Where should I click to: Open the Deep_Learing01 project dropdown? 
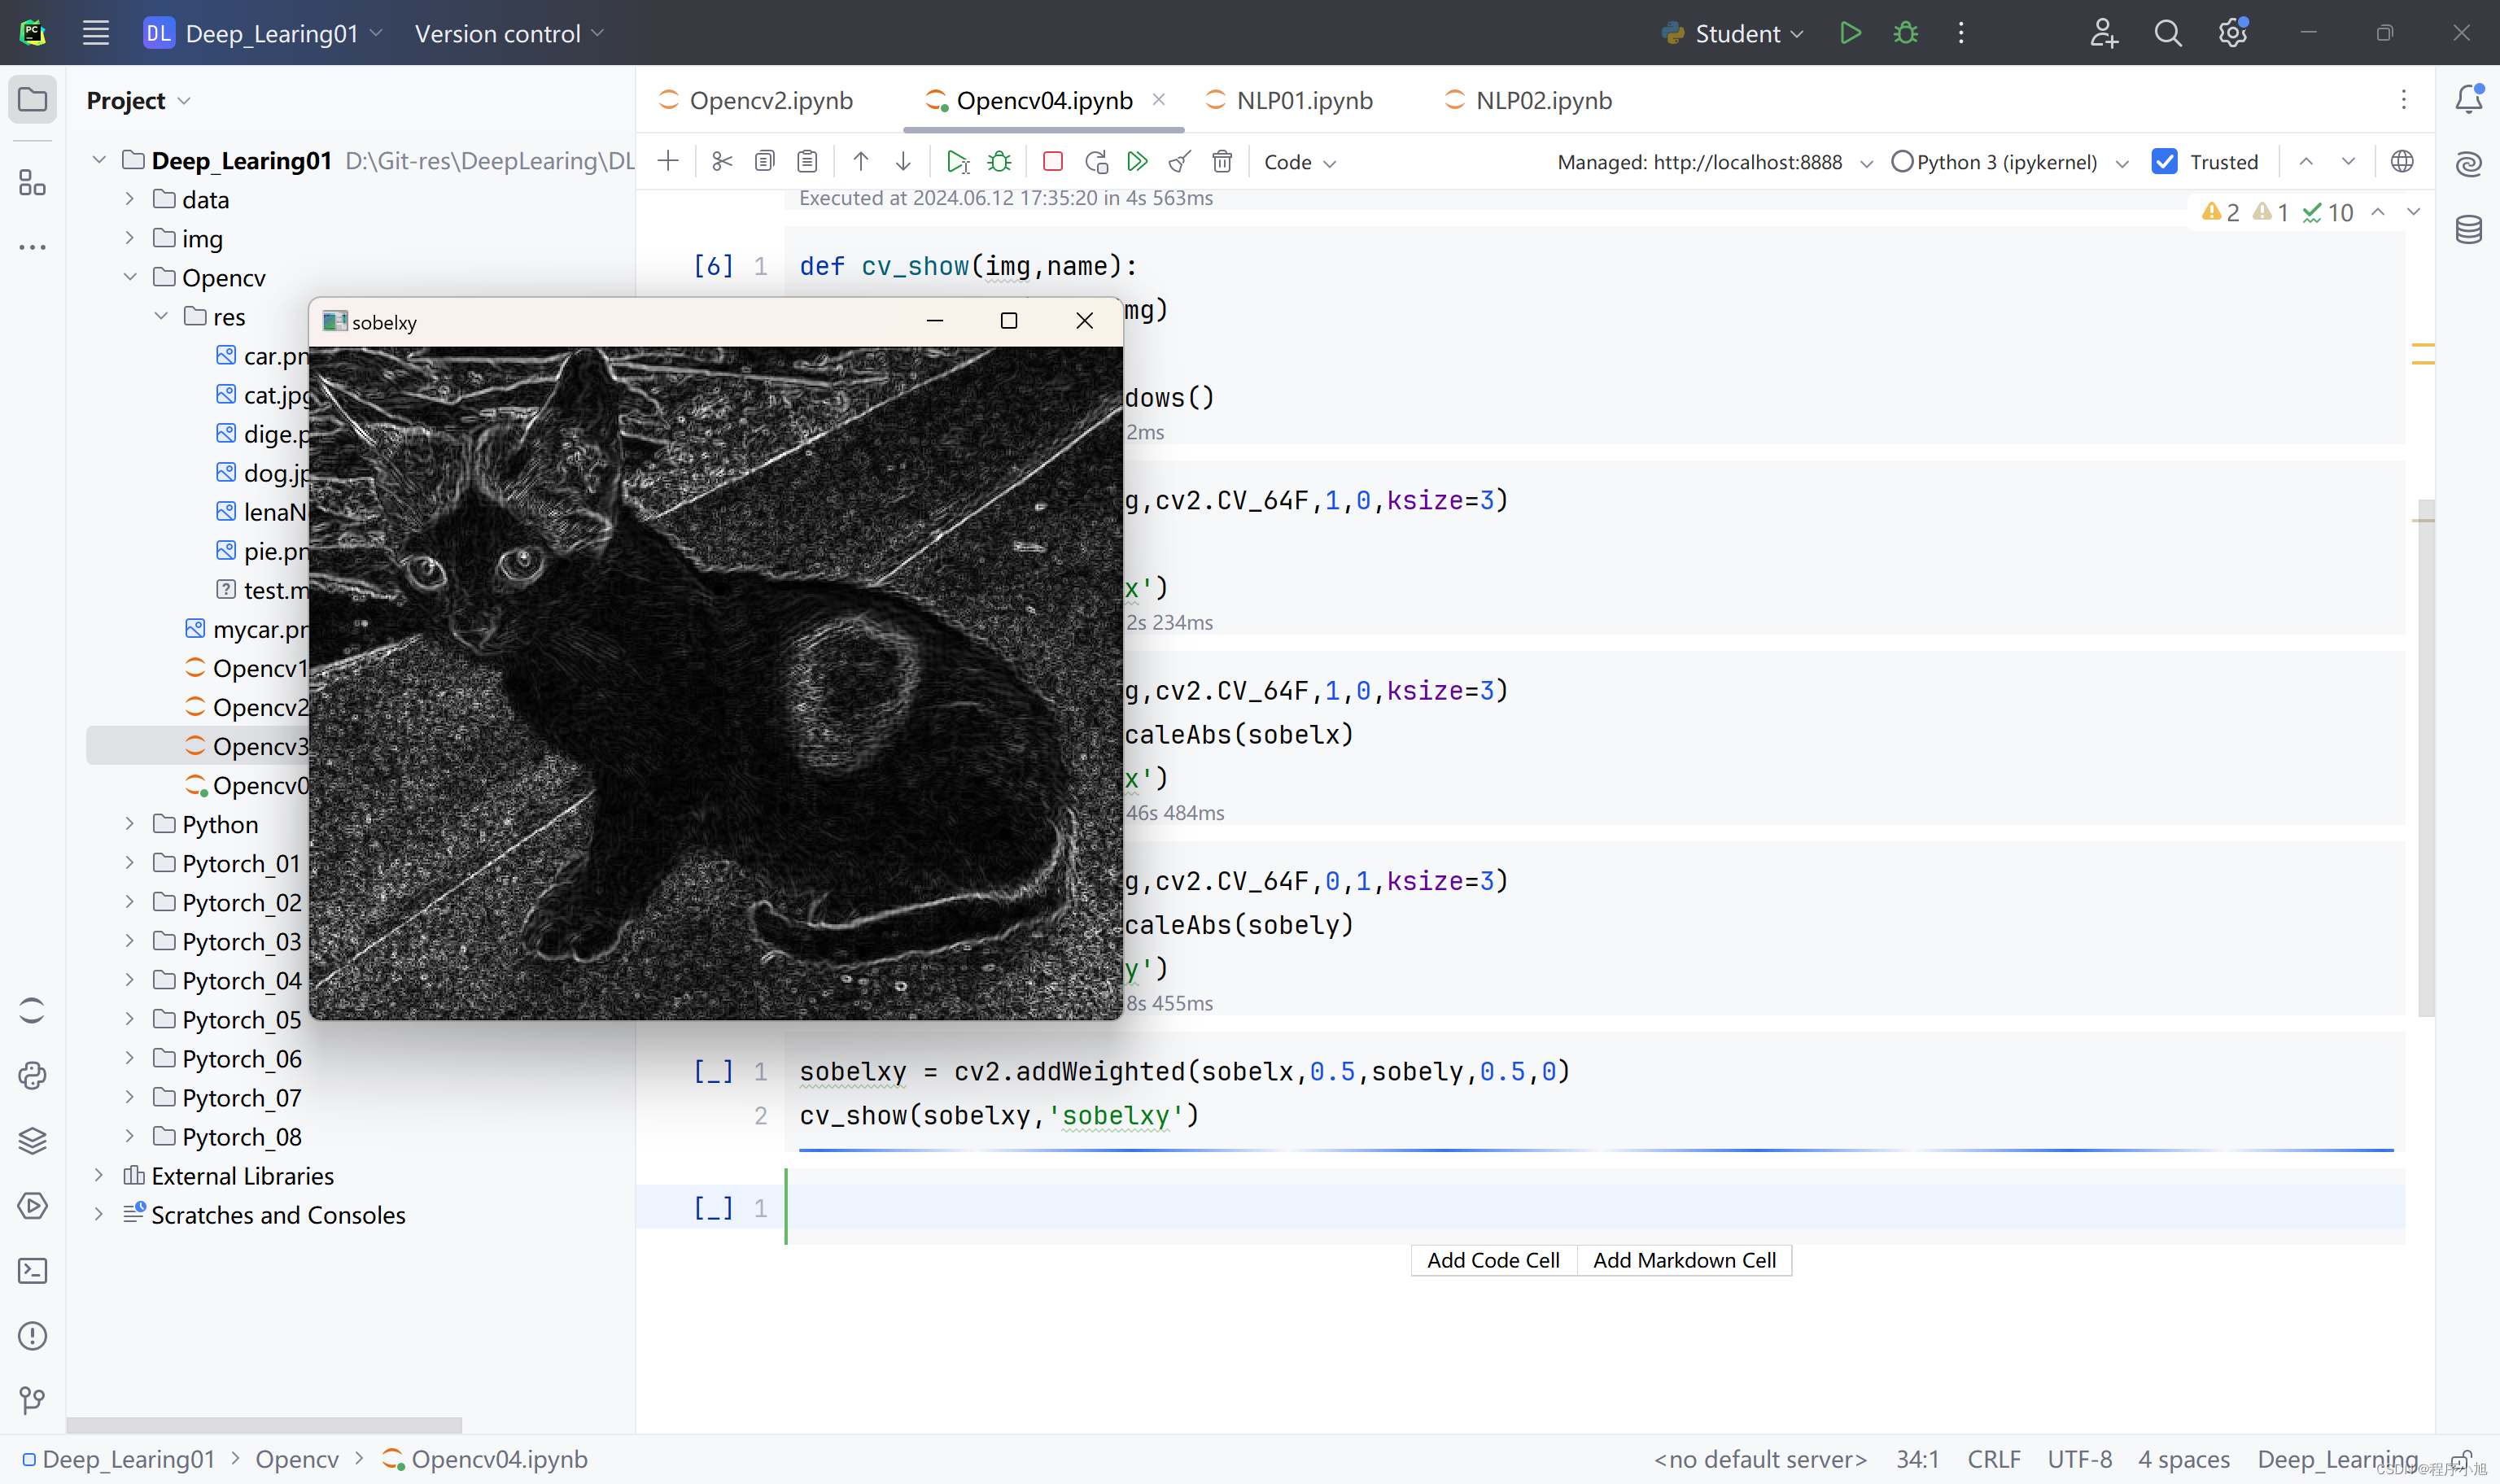264,33
